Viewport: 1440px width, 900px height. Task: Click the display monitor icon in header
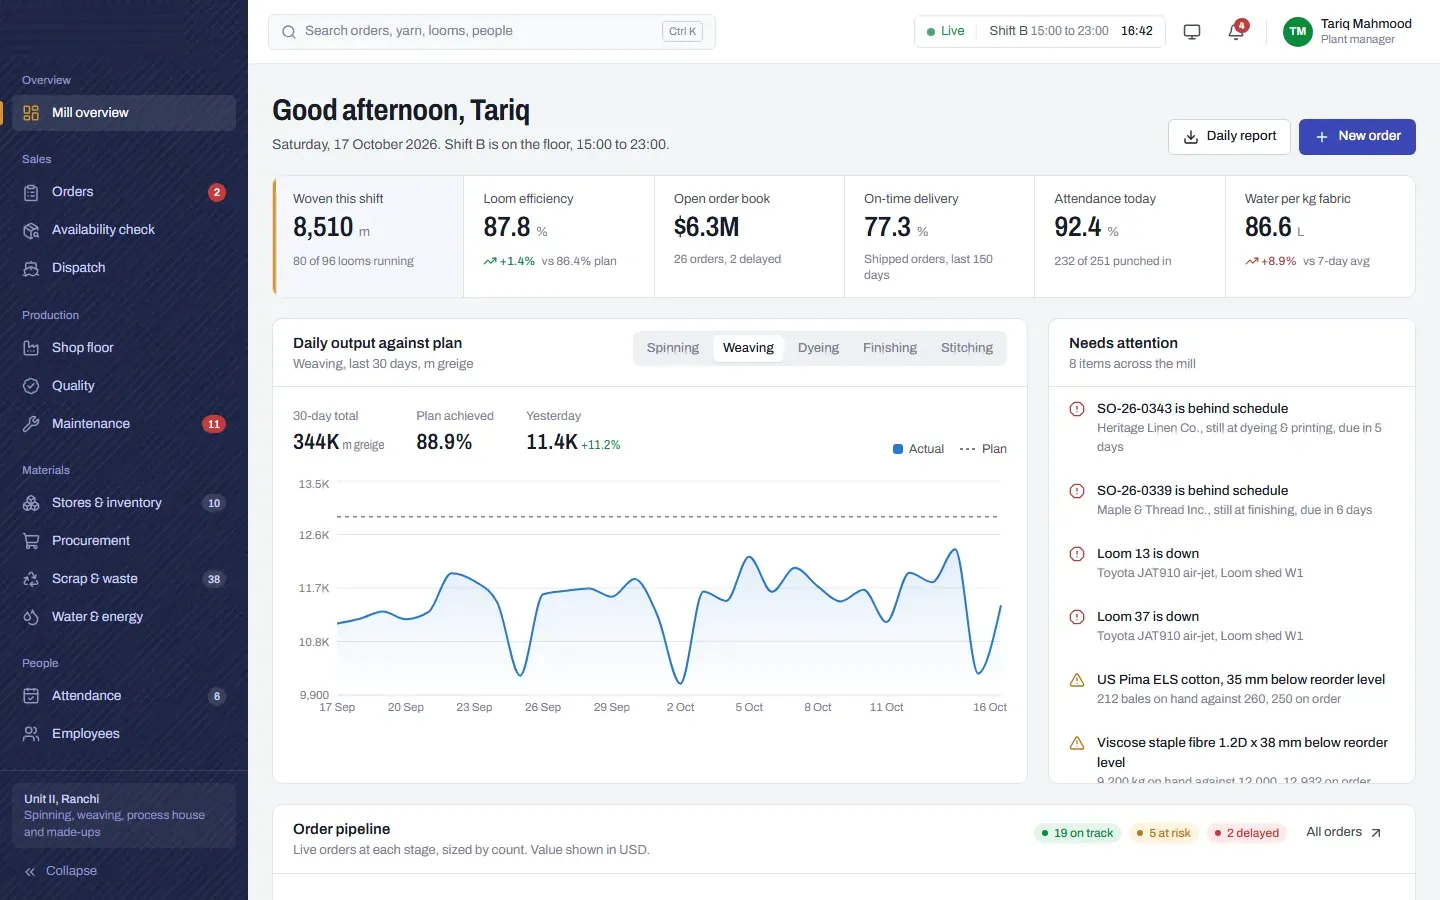pyautogui.click(x=1192, y=32)
